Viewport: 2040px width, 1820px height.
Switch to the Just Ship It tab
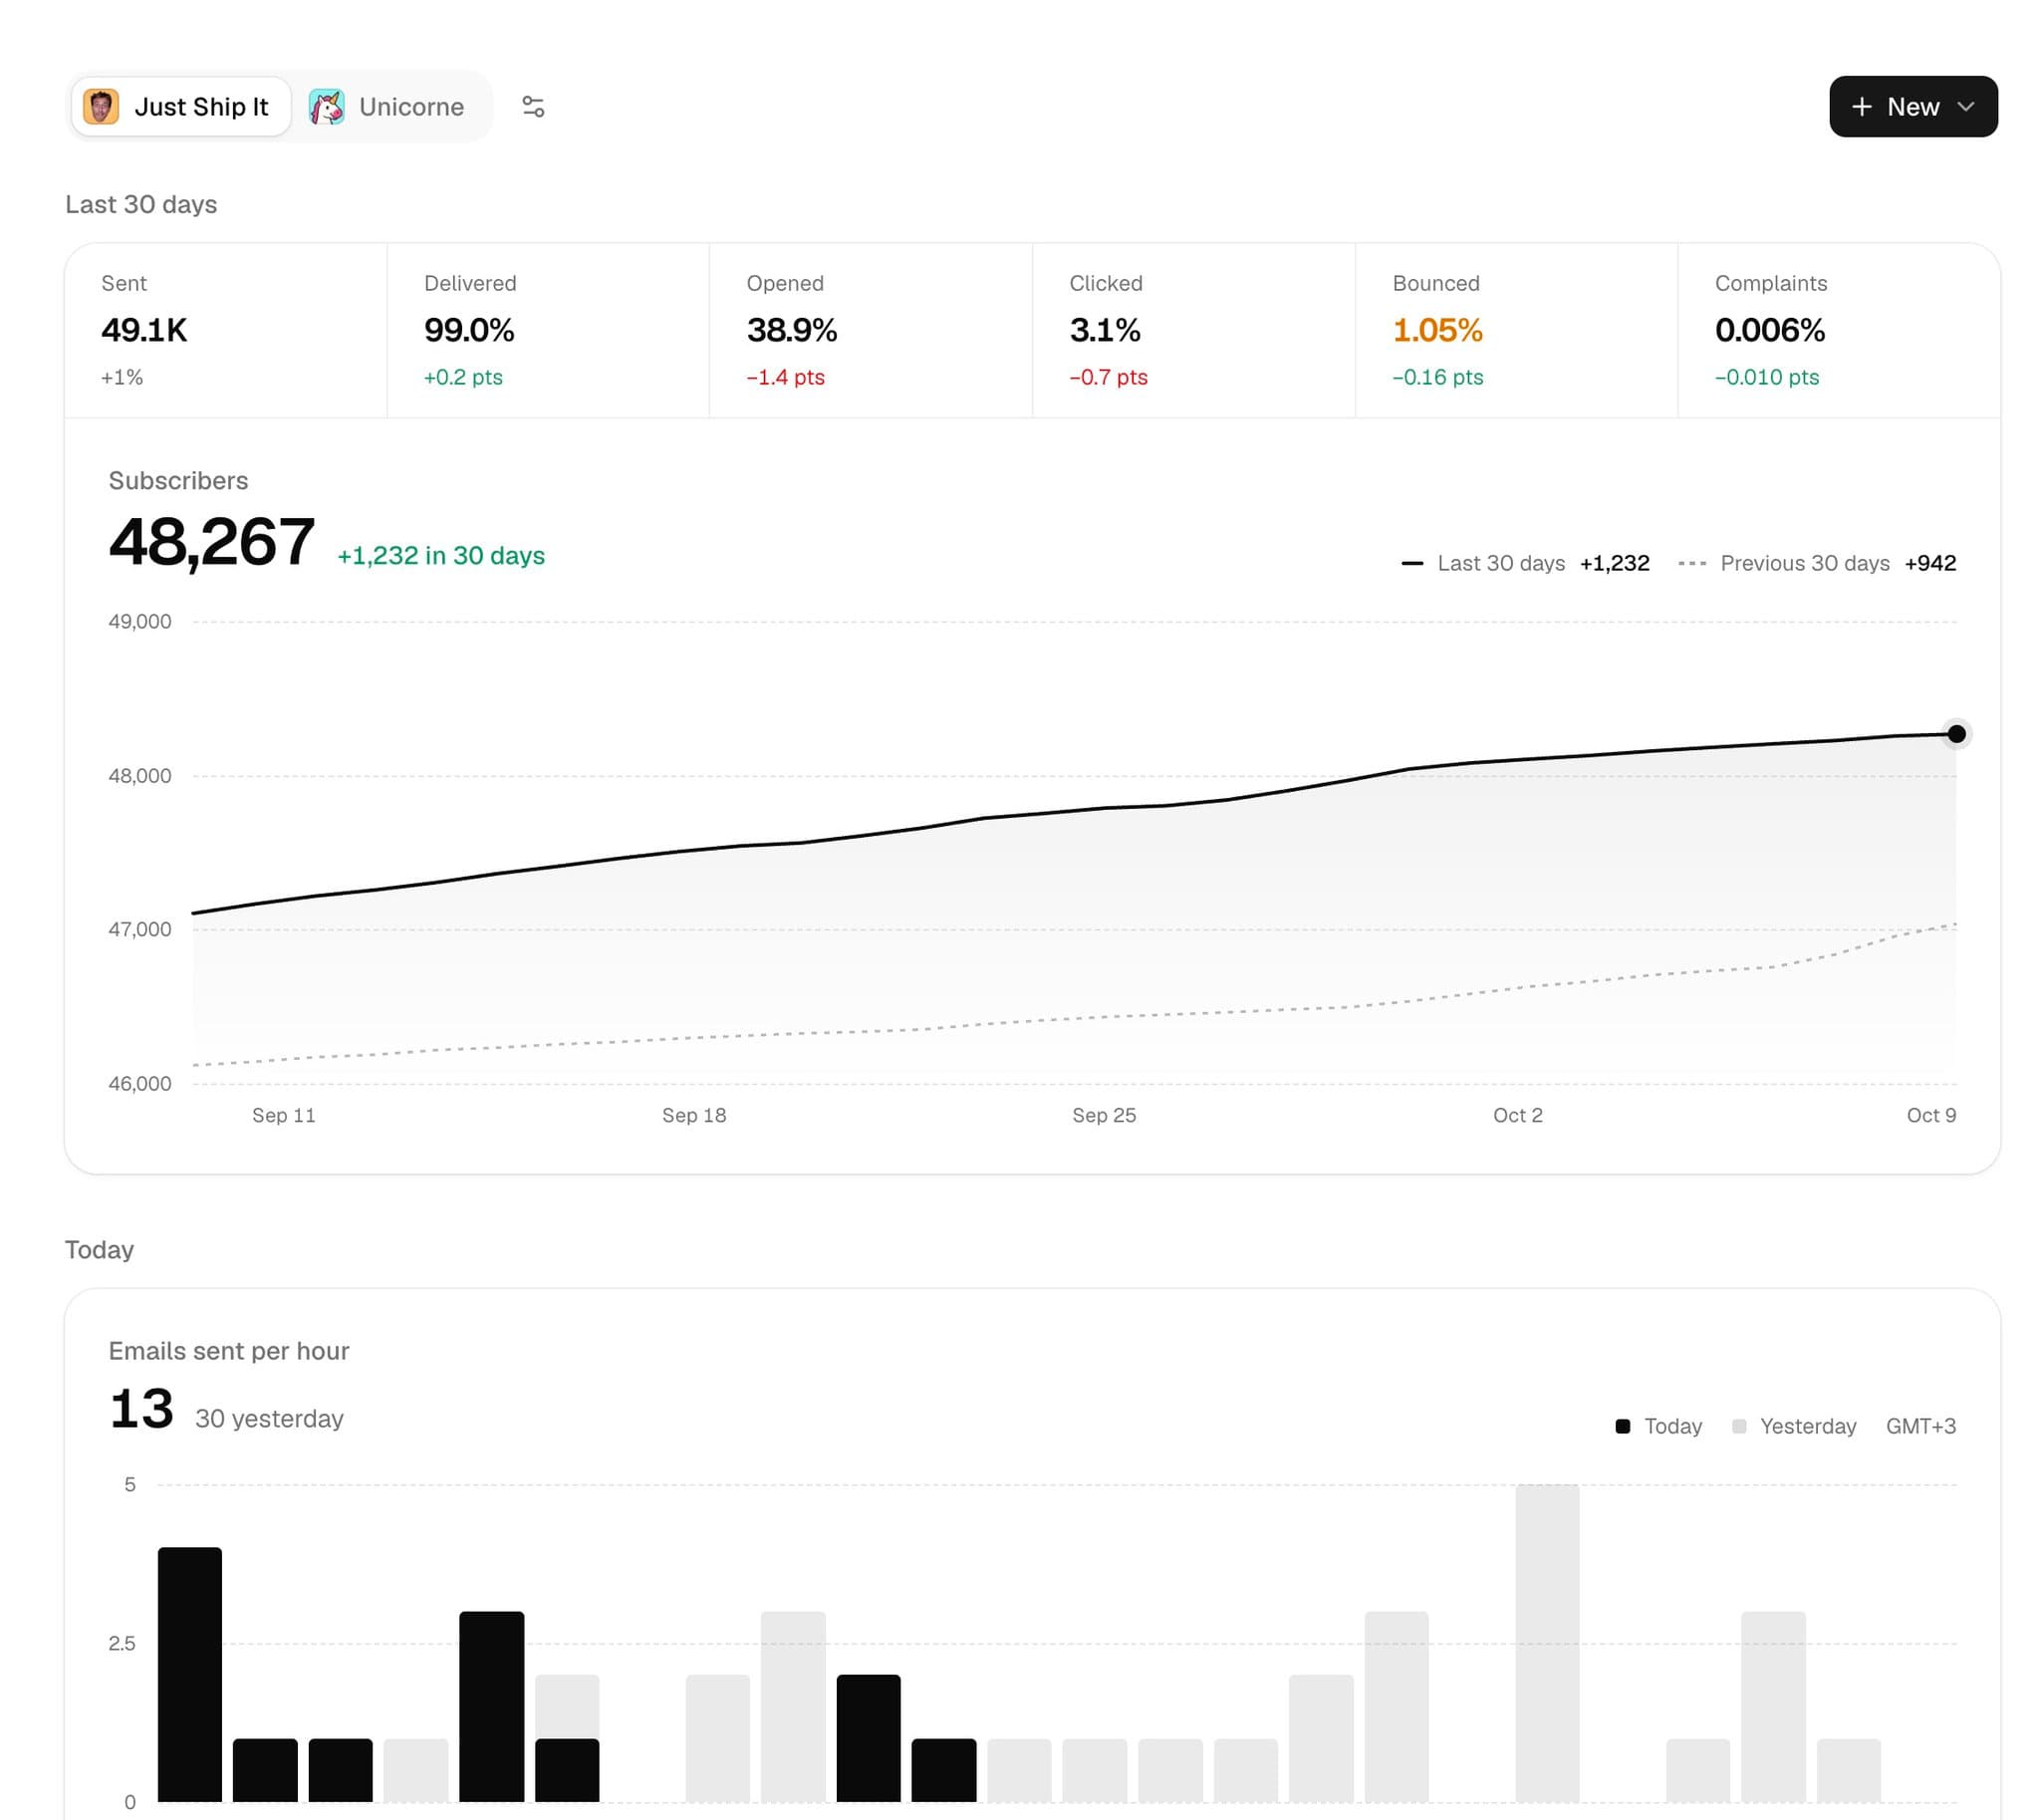point(181,106)
